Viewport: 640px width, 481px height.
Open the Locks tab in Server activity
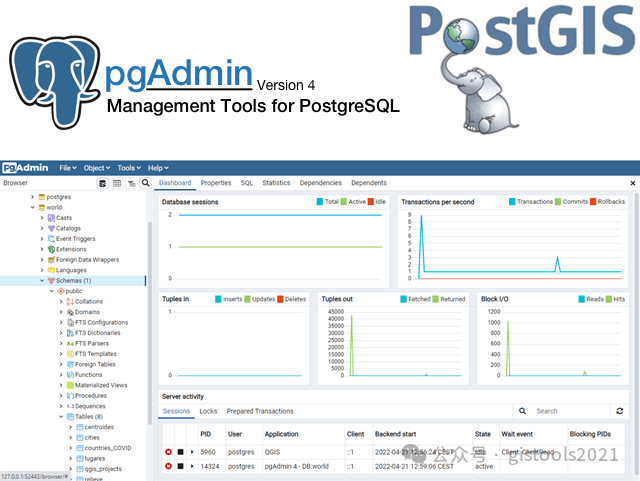click(x=208, y=411)
